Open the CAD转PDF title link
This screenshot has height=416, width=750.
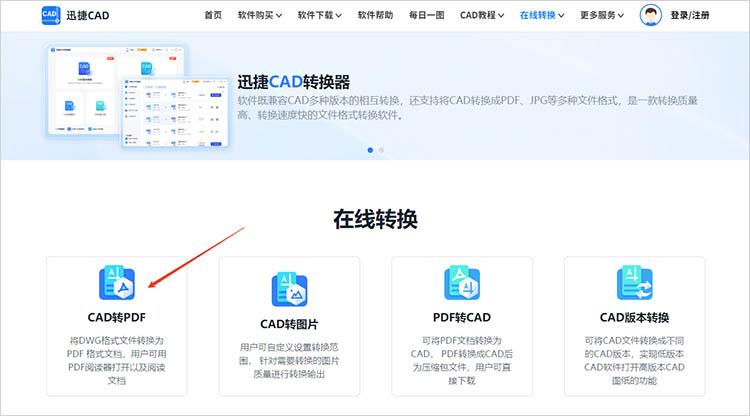point(117,317)
